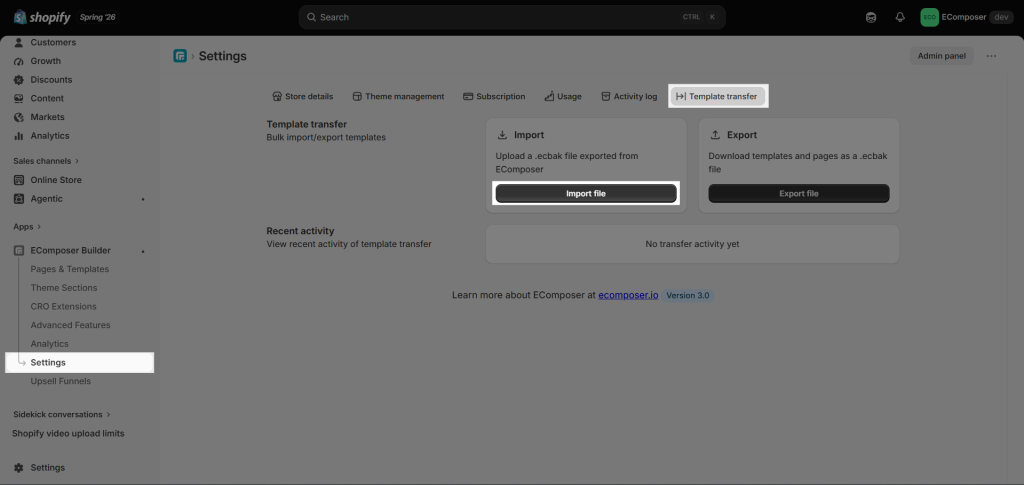Open the notifications bell

pos(900,18)
